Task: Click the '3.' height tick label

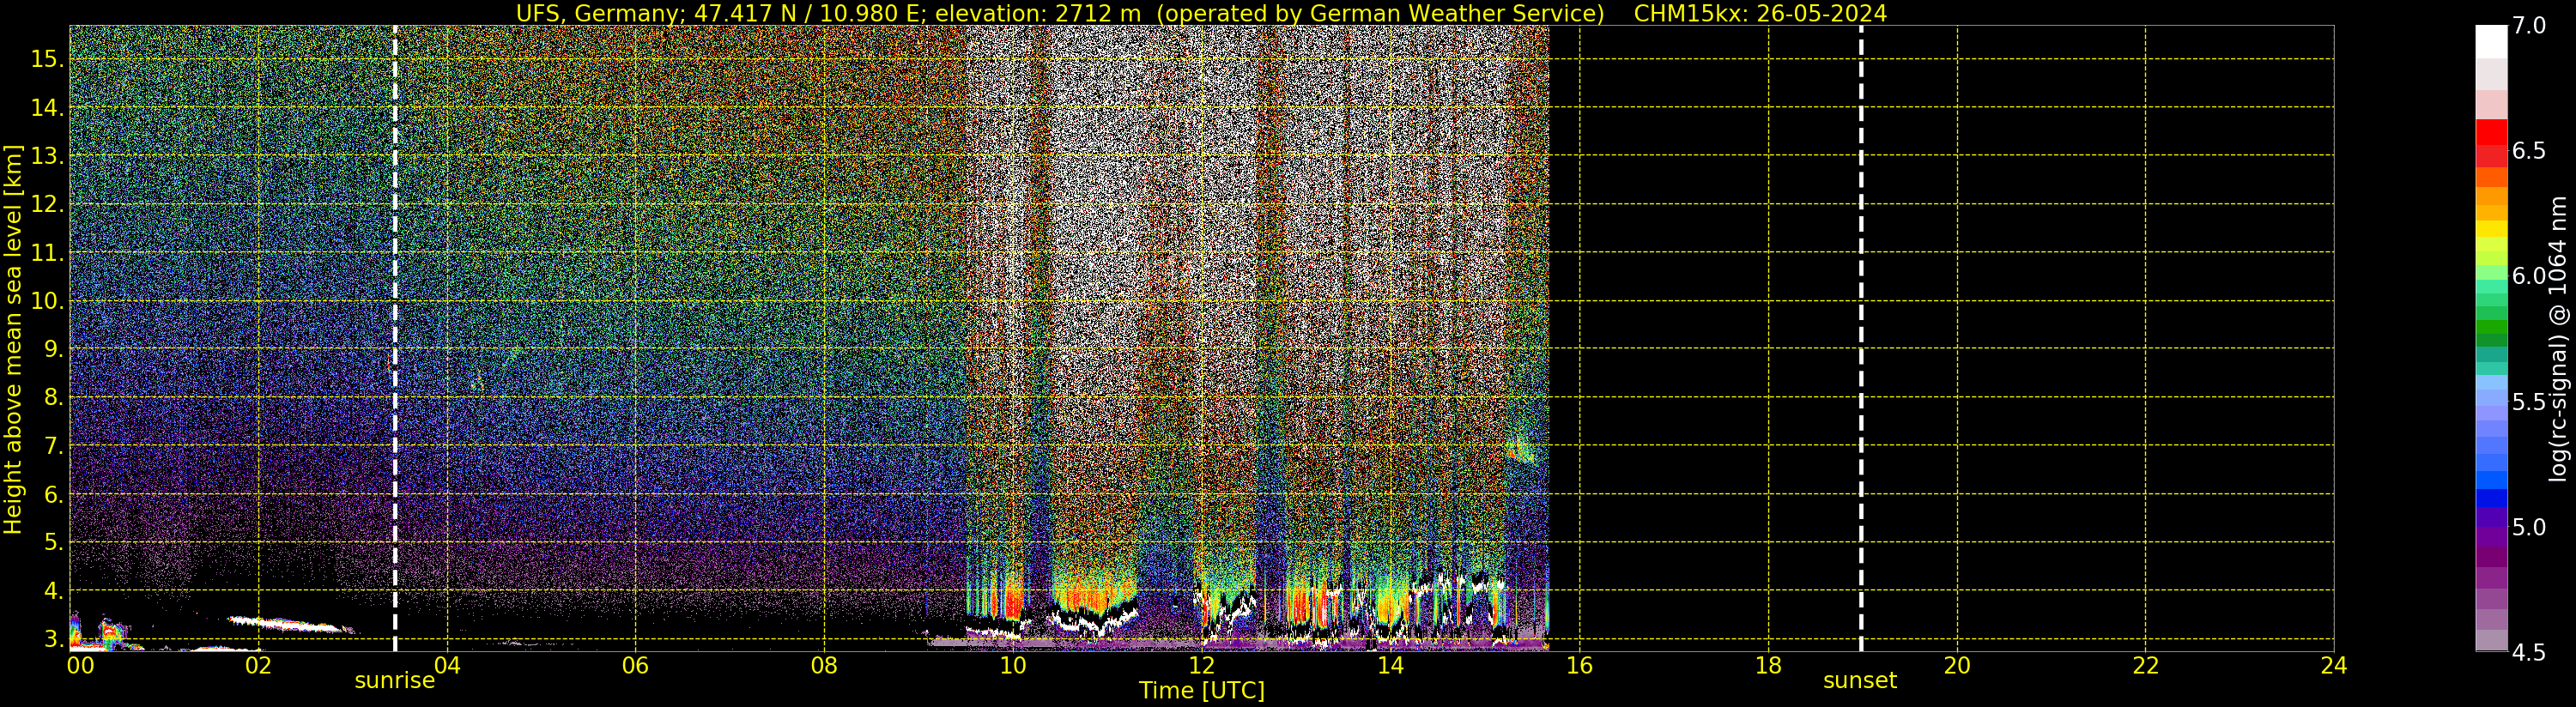Action: [54, 639]
